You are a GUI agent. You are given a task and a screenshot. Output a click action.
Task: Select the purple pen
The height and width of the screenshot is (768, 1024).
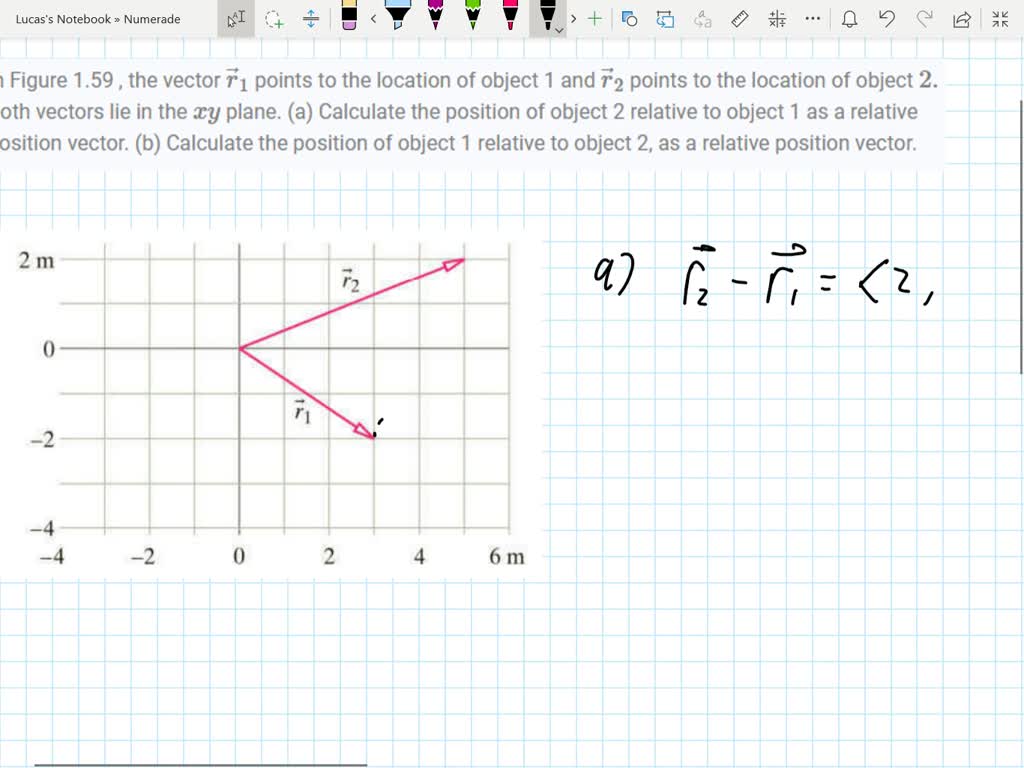tap(435, 18)
